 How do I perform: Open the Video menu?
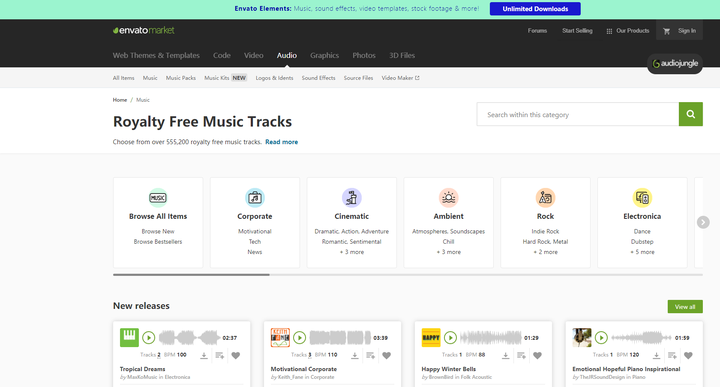click(253, 55)
